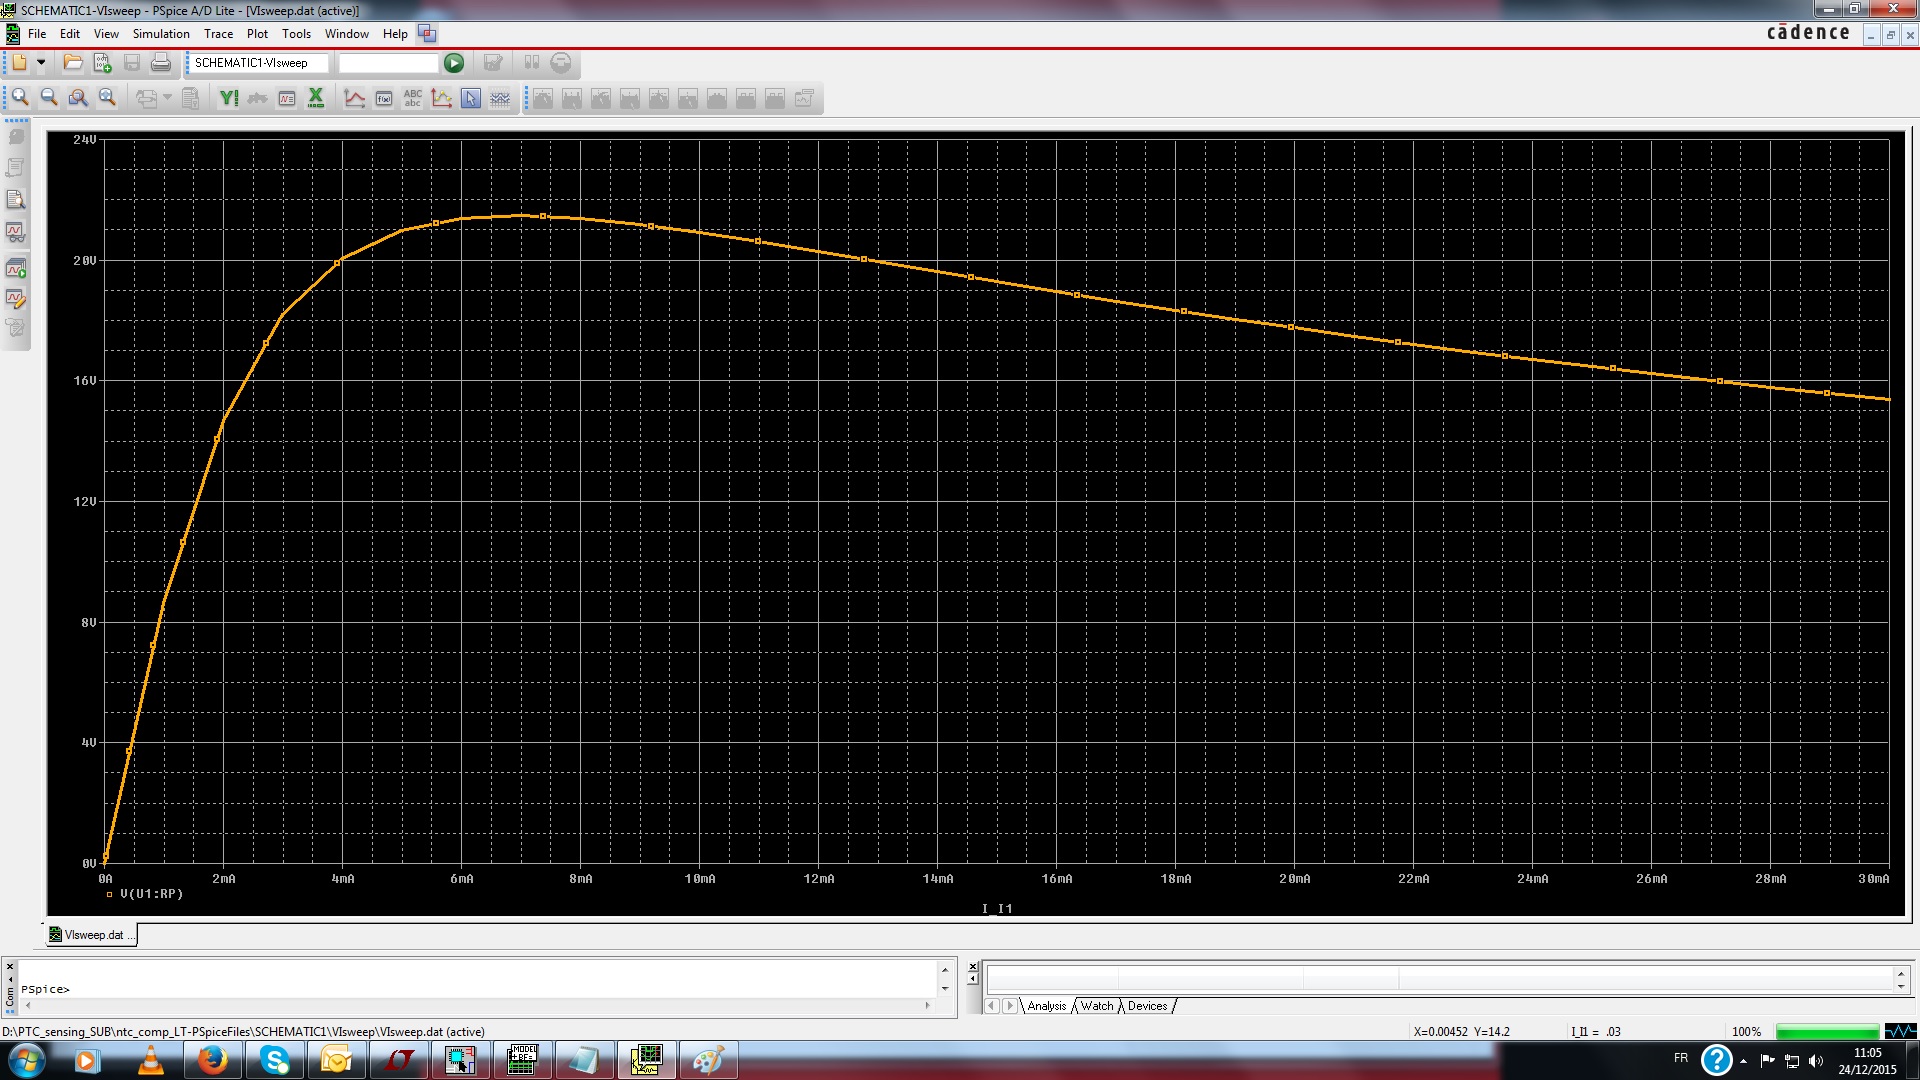1920x1080 pixels.
Task: Expand the New file dropdown arrow
Action: pos(41,63)
